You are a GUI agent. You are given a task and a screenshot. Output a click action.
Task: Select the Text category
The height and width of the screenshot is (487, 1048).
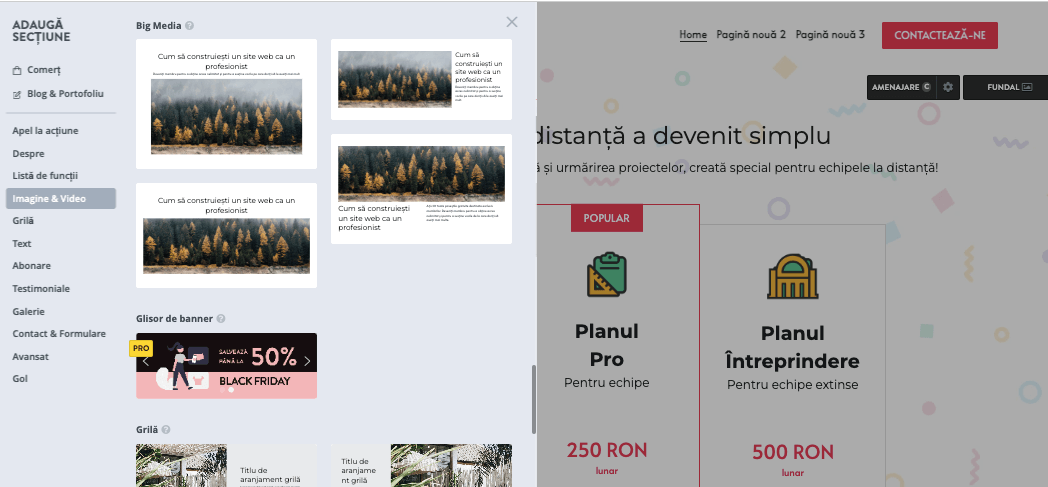21,244
